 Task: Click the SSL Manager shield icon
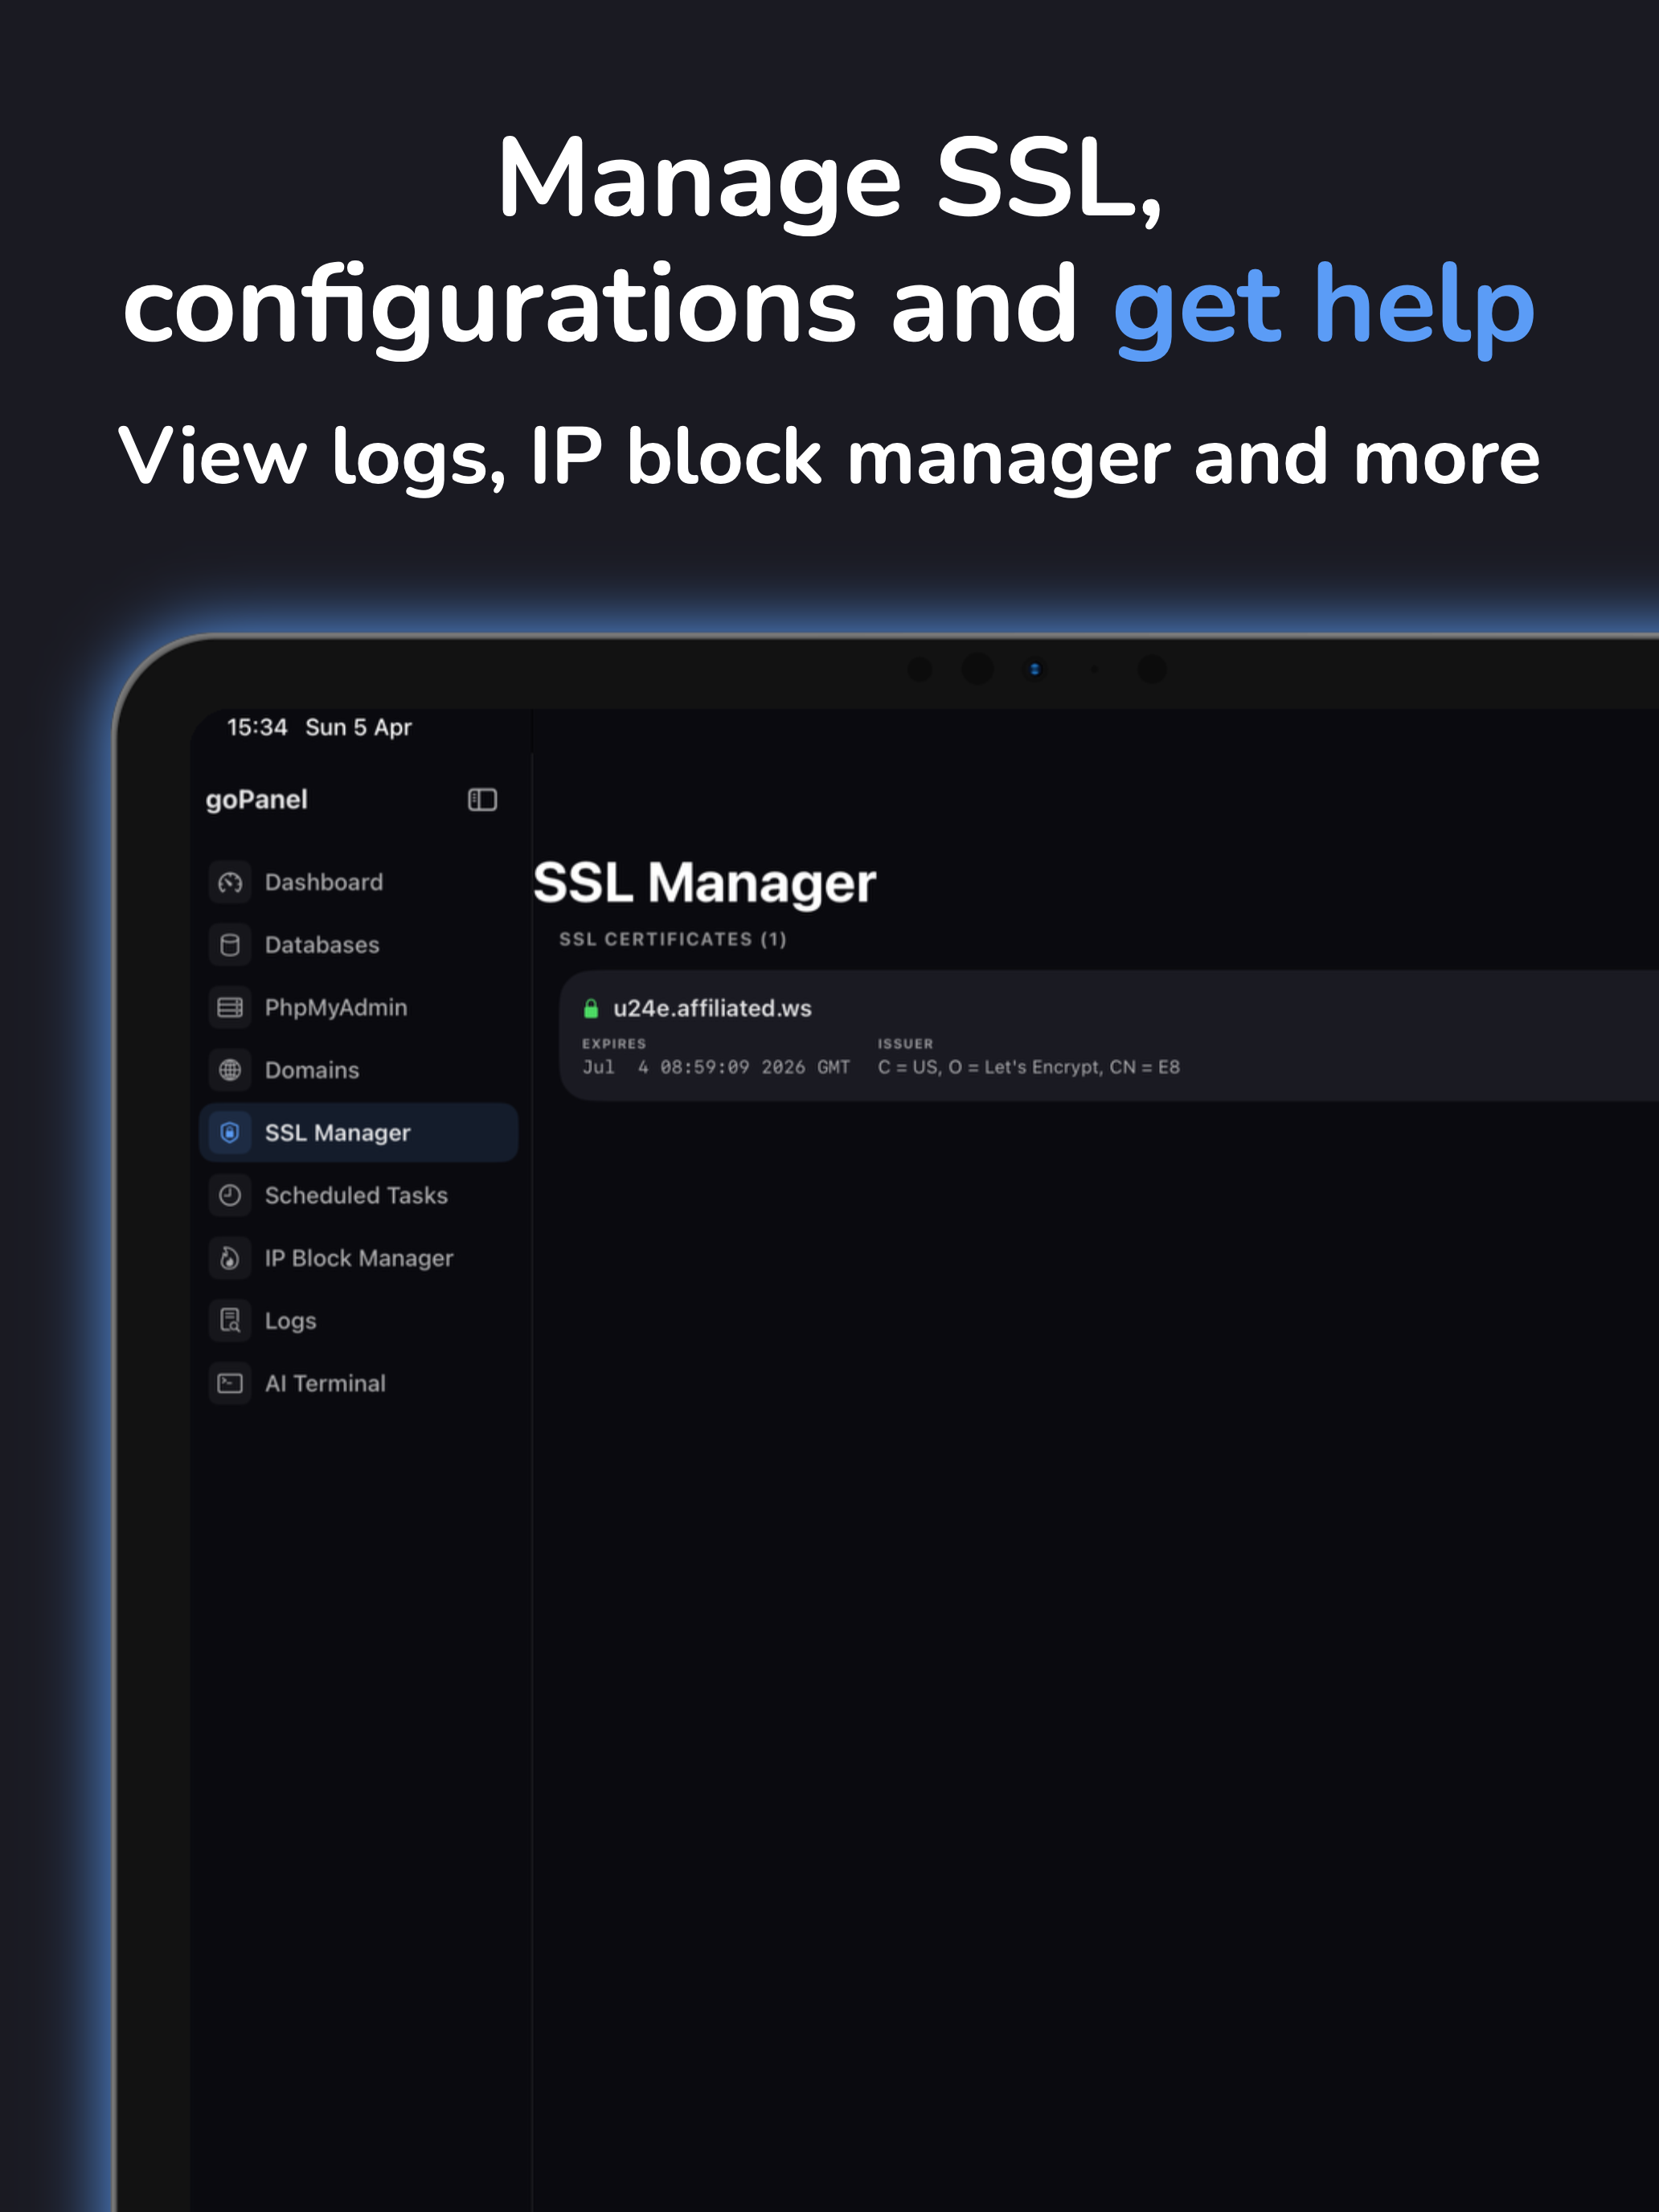pyautogui.click(x=230, y=1132)
